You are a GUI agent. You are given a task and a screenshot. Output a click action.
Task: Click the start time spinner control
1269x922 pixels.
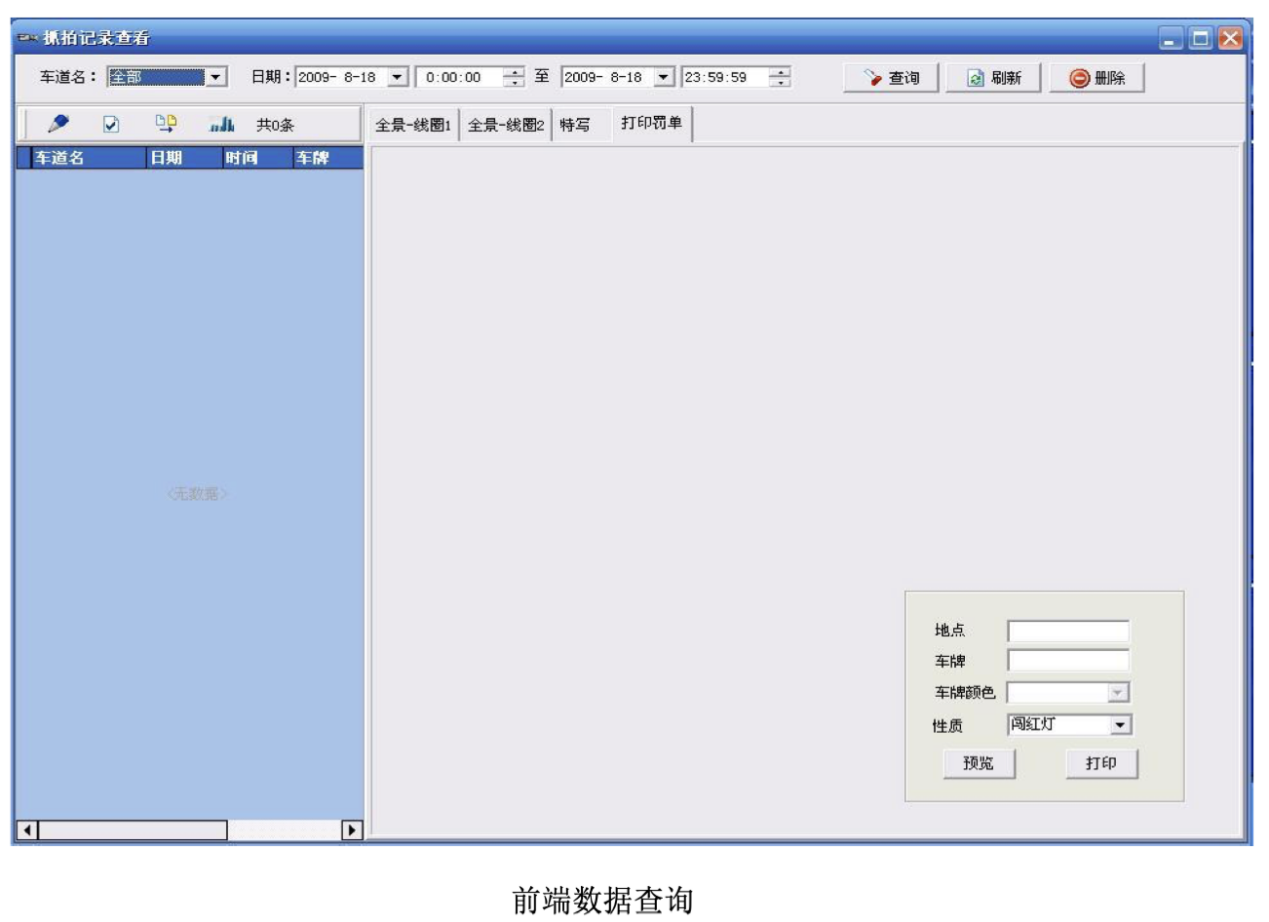[x=513, y=77]
